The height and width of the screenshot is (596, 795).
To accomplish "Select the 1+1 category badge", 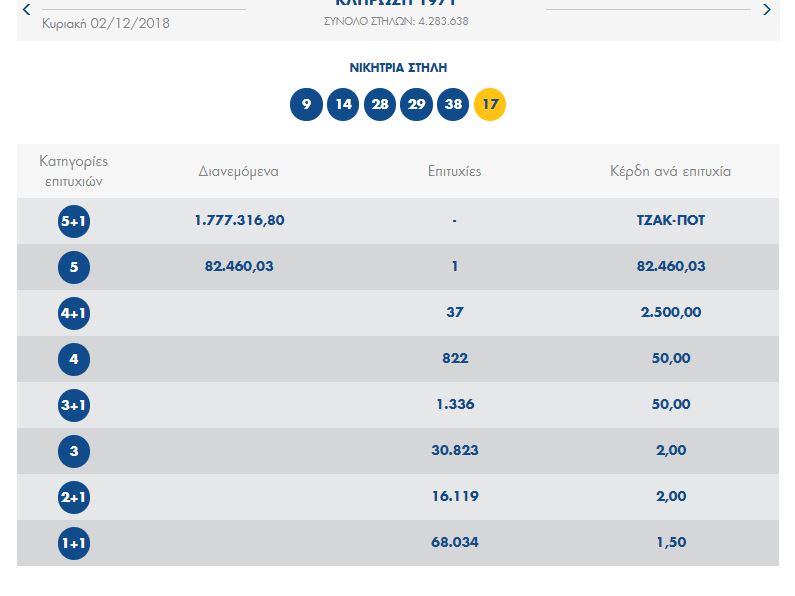I will pos(74,543).
